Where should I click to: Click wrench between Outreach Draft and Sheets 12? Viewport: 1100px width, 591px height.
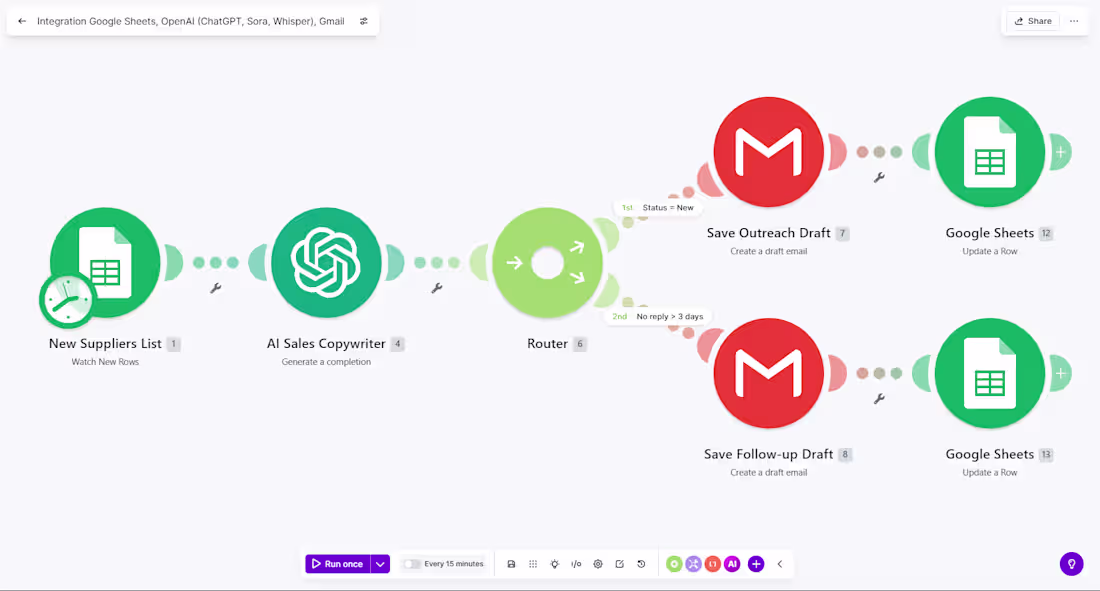coord(879,178)
